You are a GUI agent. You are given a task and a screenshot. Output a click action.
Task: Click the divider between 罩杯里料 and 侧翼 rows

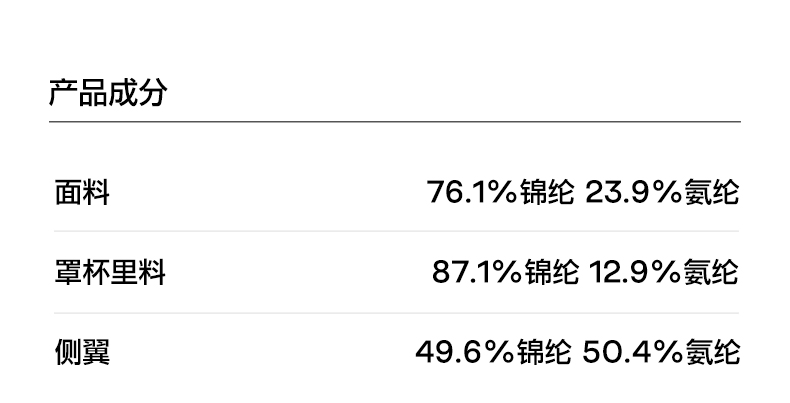[394, 313]
